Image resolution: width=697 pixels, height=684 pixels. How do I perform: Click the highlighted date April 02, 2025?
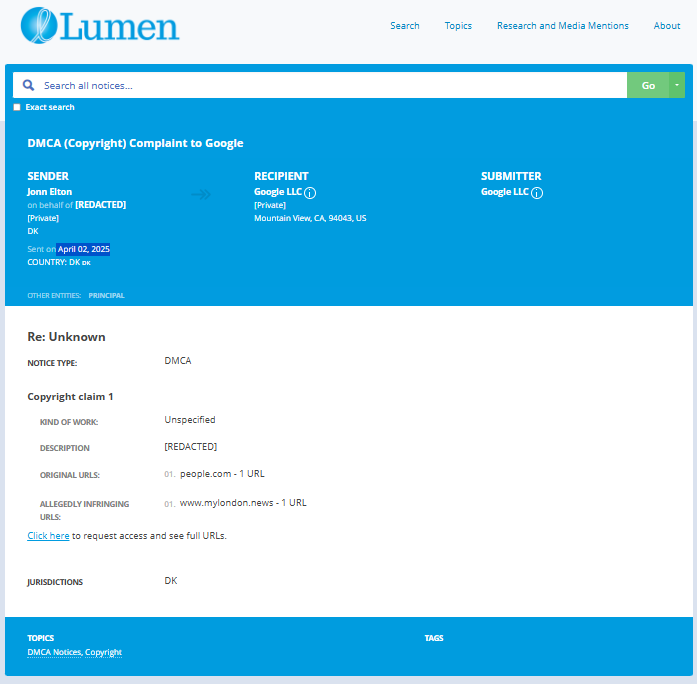click(x=83, y=249)
